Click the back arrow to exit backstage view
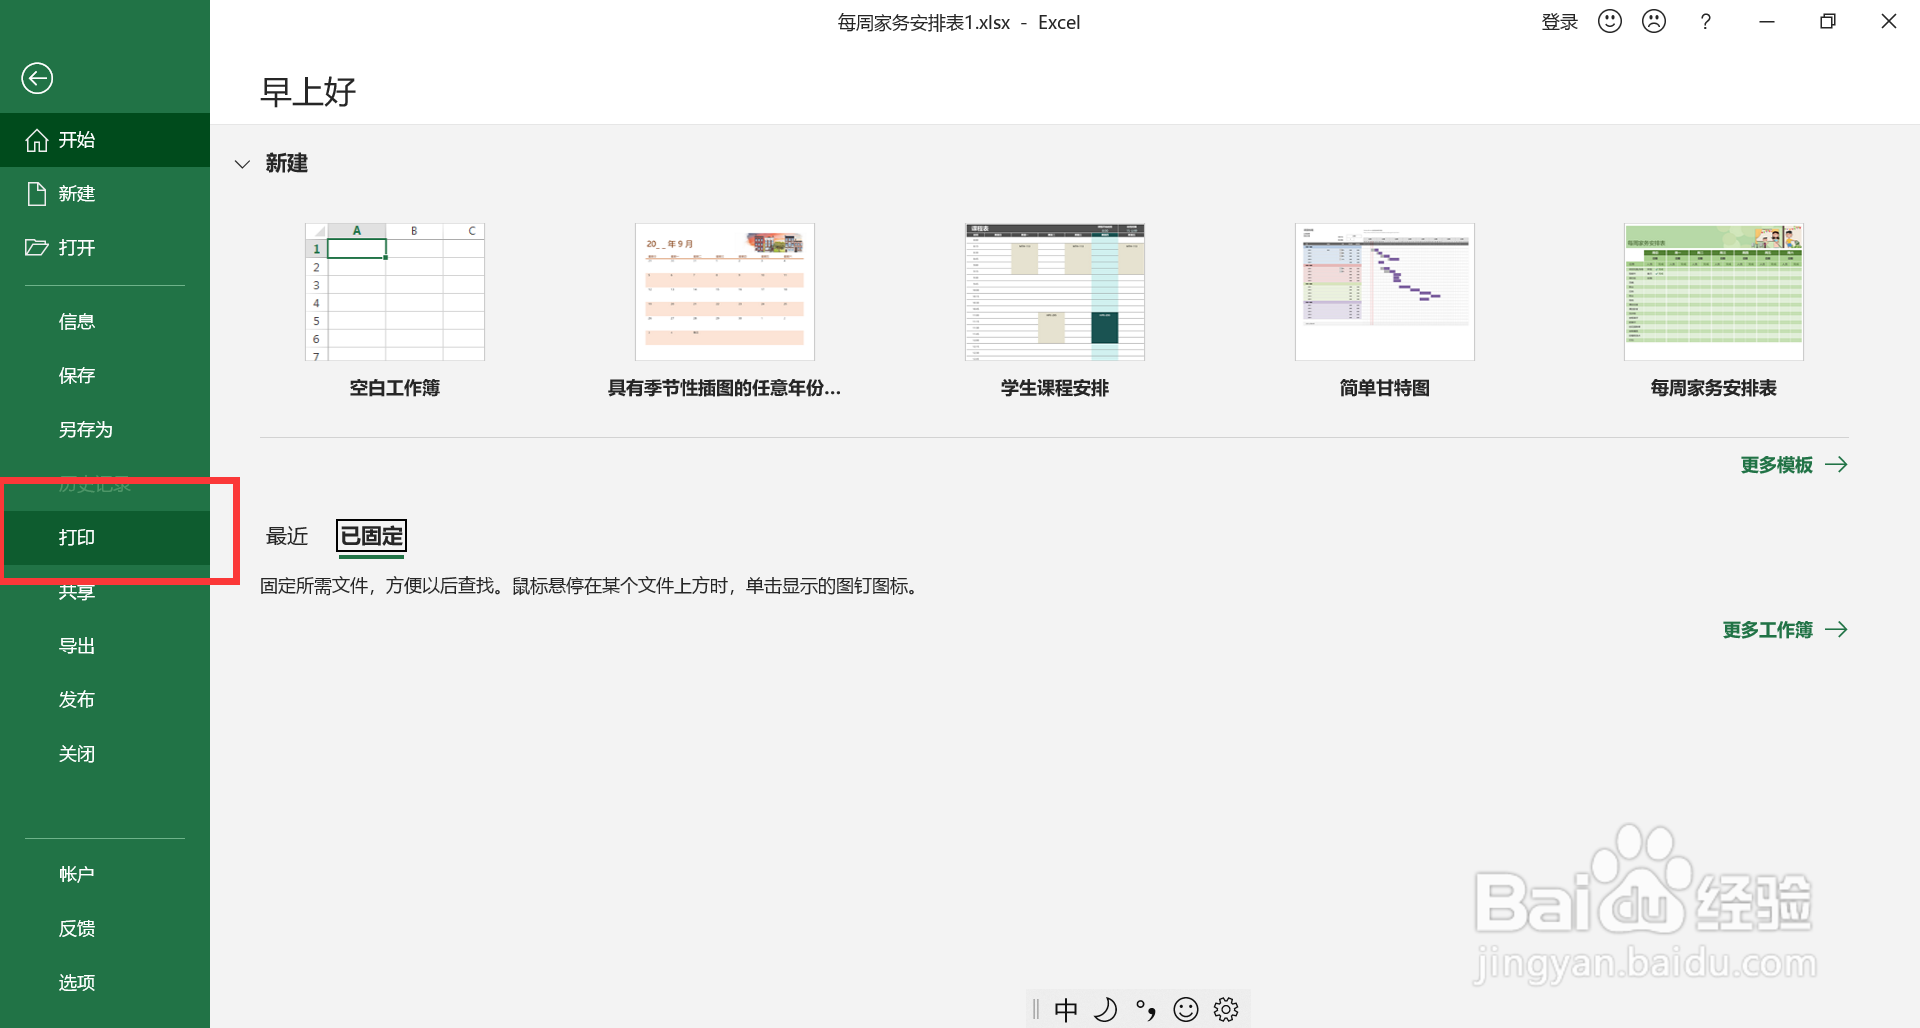 [x=37, y=78]
